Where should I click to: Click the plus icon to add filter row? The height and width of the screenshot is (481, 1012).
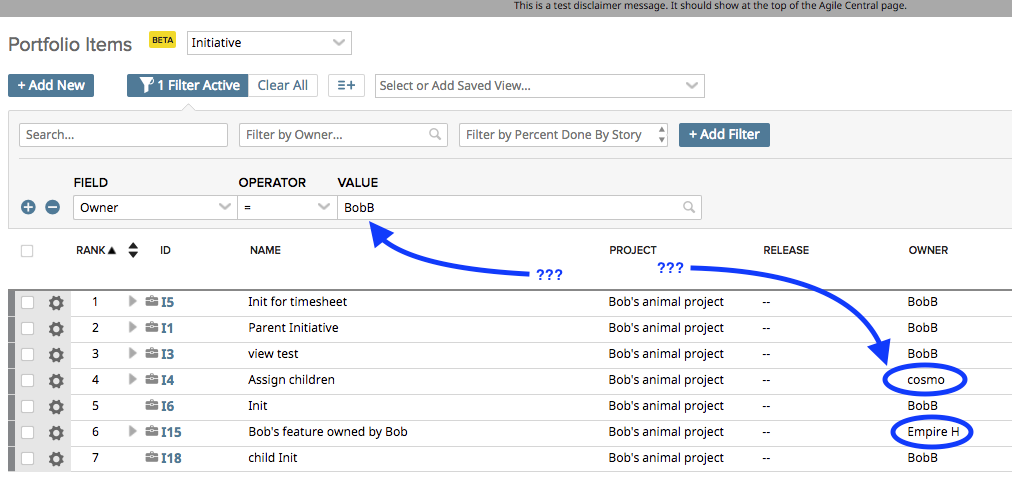coord(28,207)
